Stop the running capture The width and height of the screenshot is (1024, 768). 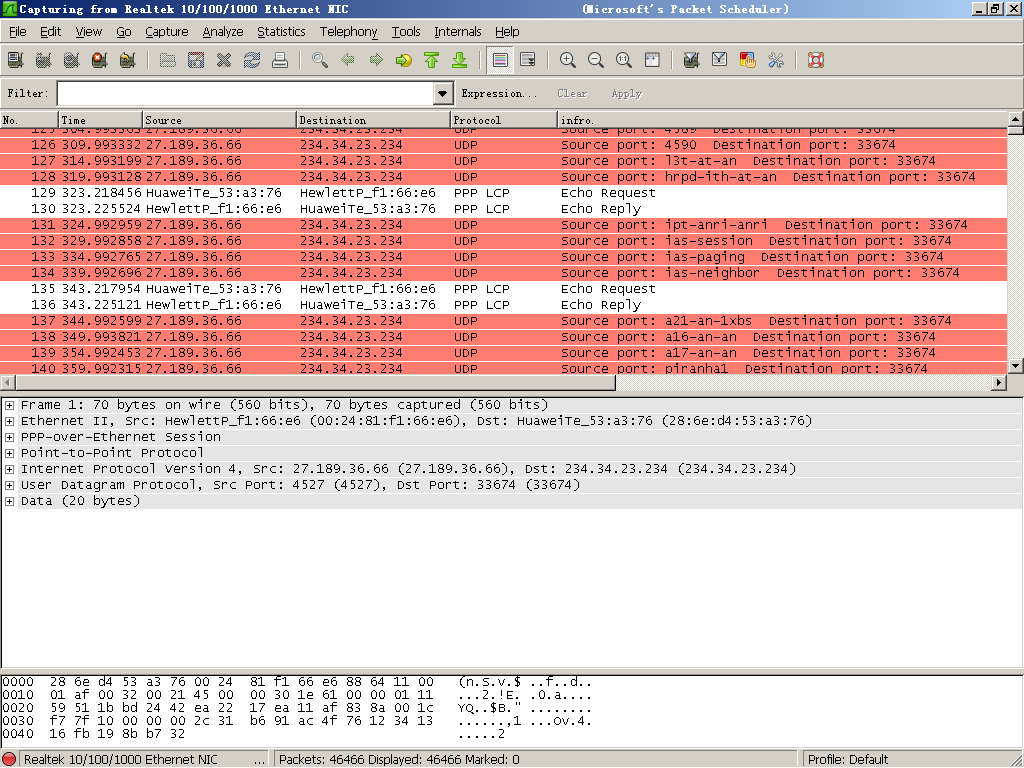pos(100,60)
